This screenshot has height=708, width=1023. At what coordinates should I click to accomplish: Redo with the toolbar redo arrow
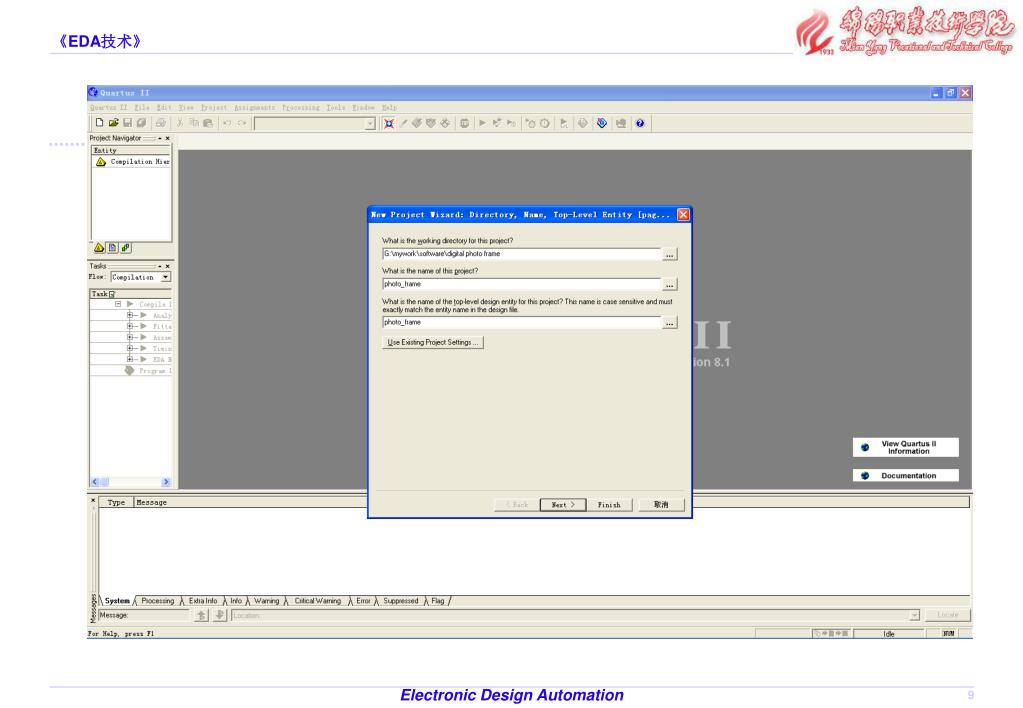click(241, 123)
